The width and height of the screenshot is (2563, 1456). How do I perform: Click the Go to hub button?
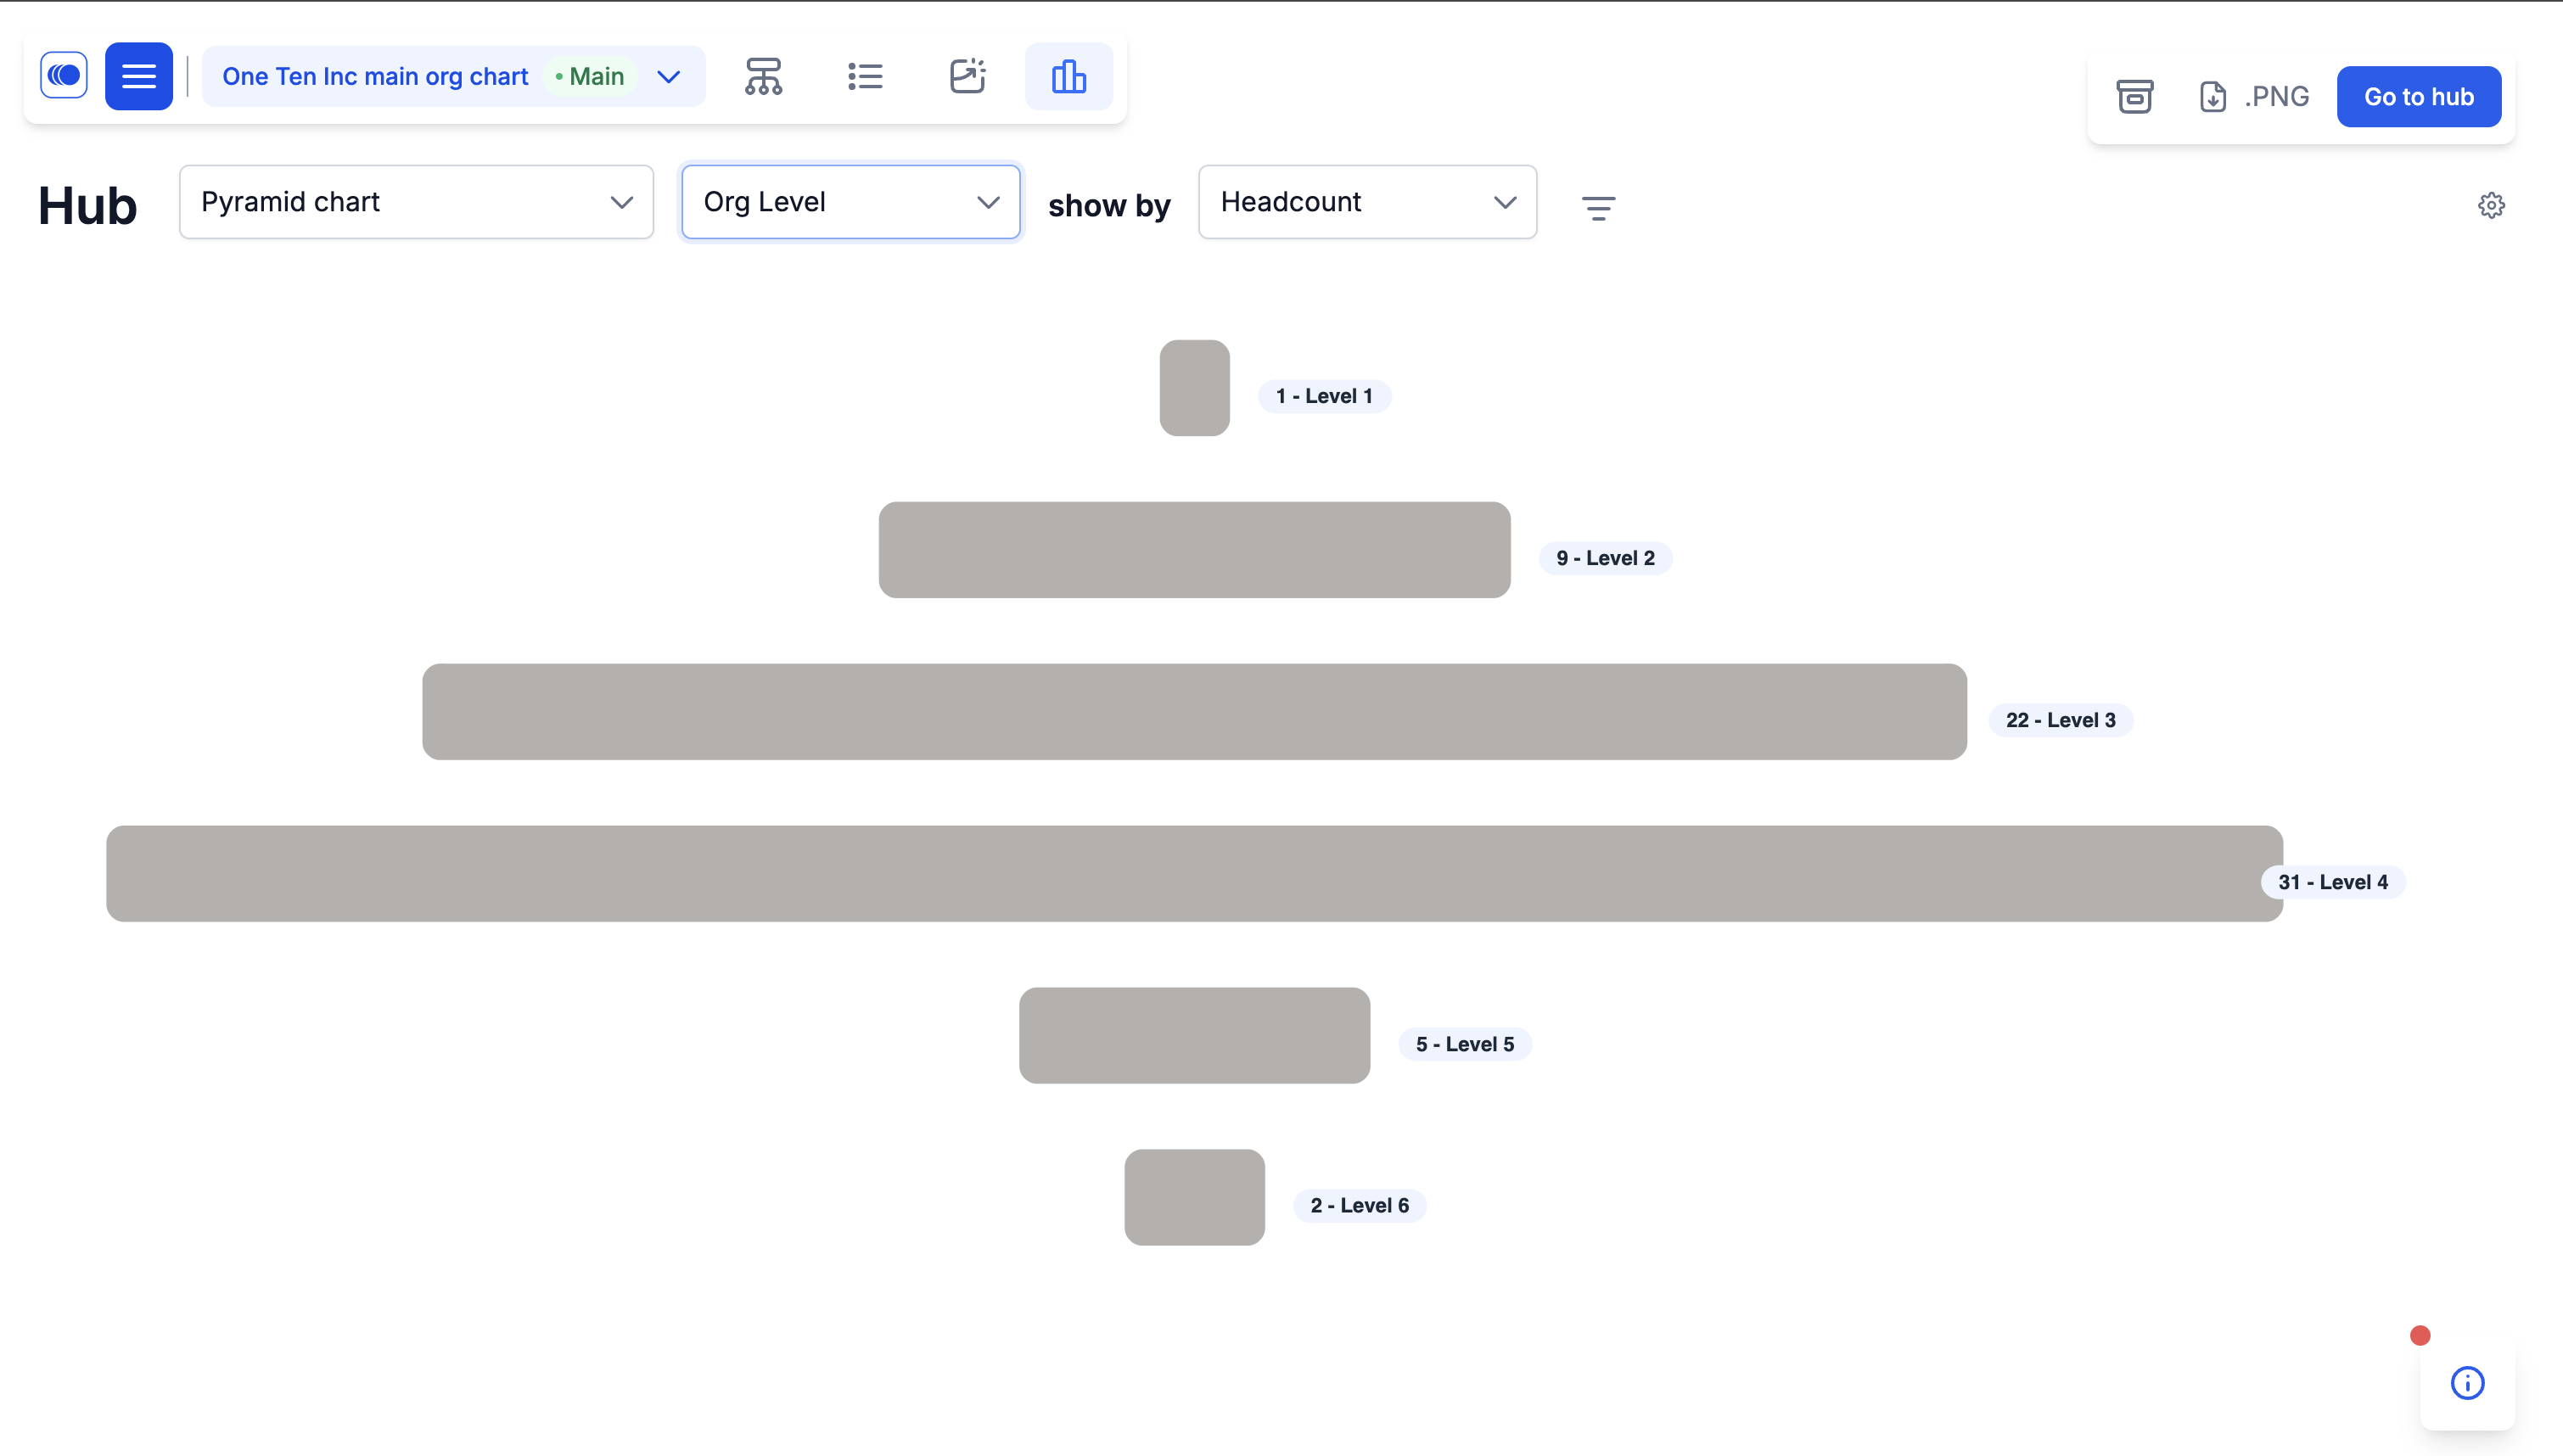[2418, 97]
